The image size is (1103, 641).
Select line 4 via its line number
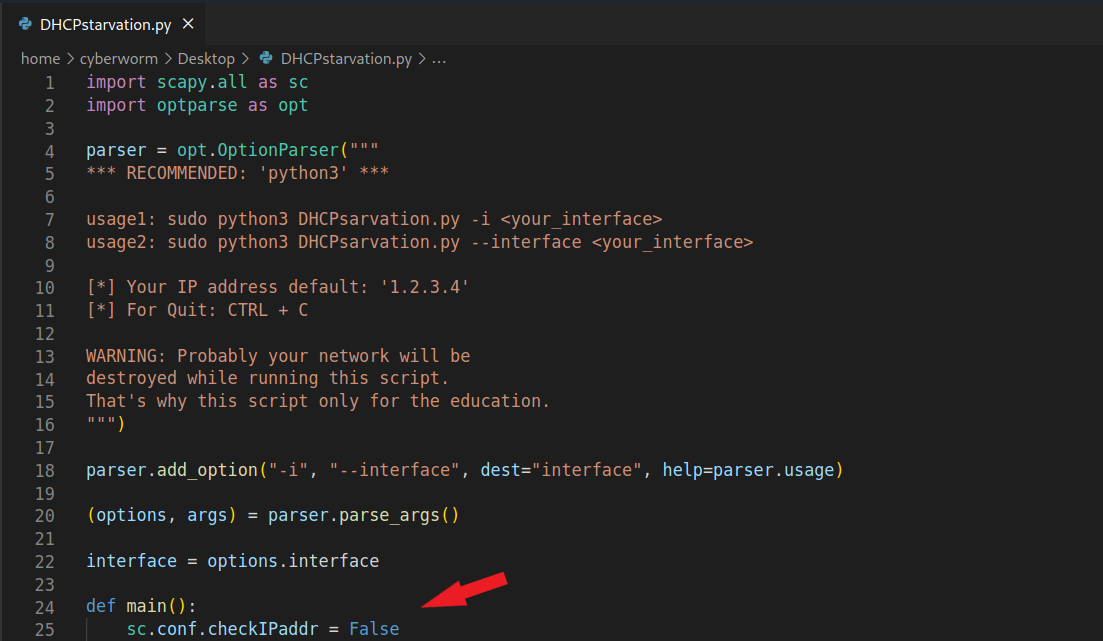(50, 151)
